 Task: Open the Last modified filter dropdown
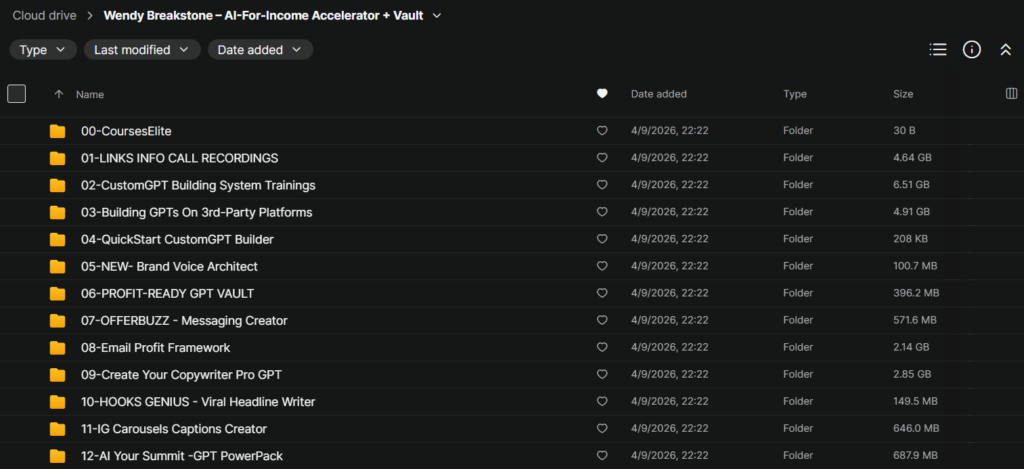tap(142, 50)
